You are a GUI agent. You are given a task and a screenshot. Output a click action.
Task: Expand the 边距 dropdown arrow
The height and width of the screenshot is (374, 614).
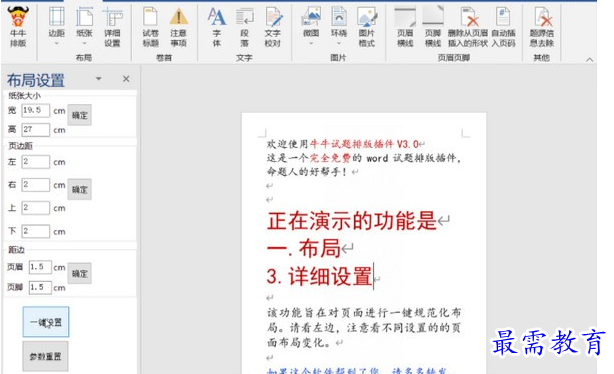(57, 43)
